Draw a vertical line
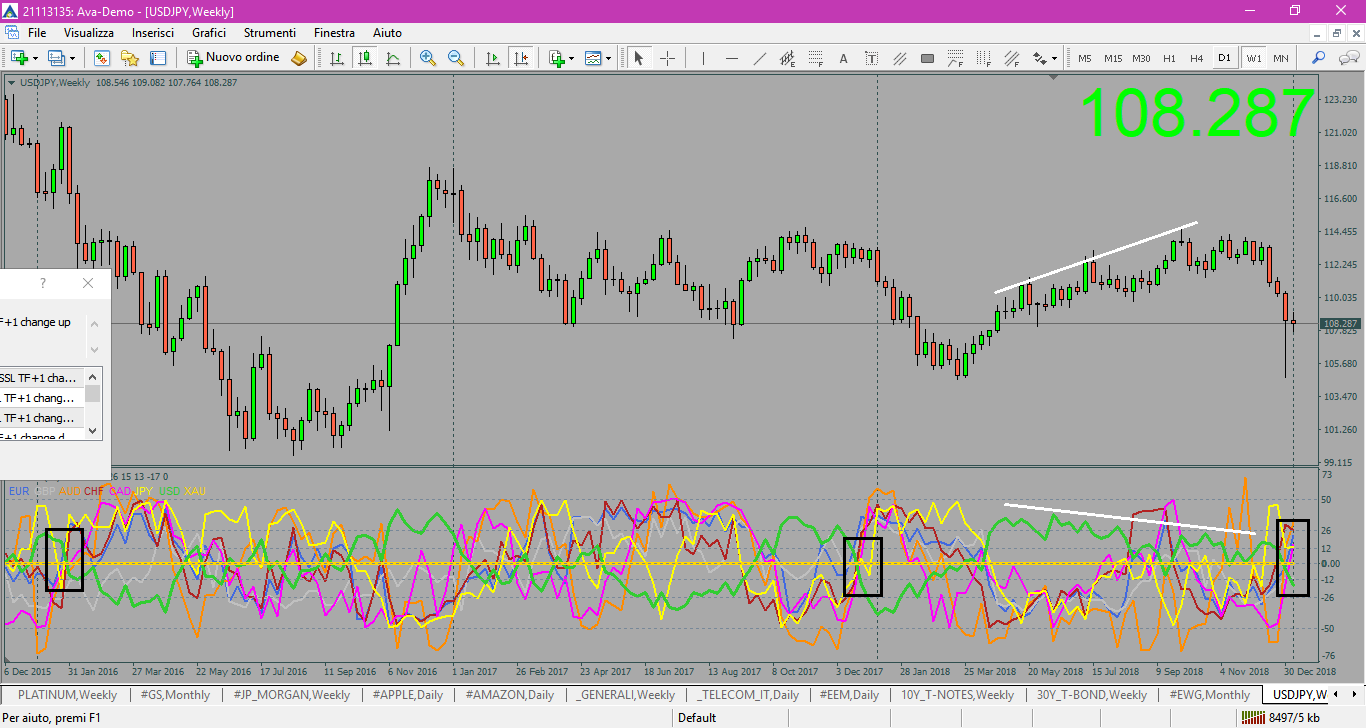Viewport: 1366px width, 728px height. (x=703, y=58)
